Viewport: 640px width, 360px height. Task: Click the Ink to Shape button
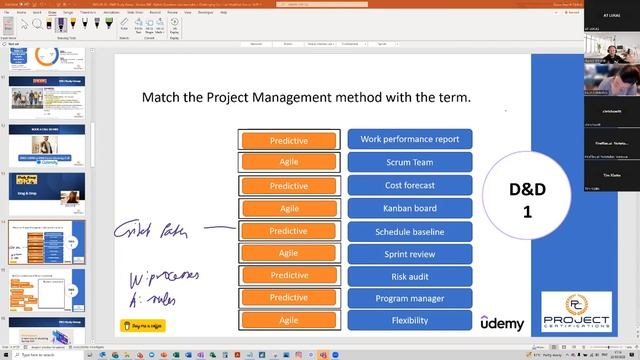click(x=149, y=26)
